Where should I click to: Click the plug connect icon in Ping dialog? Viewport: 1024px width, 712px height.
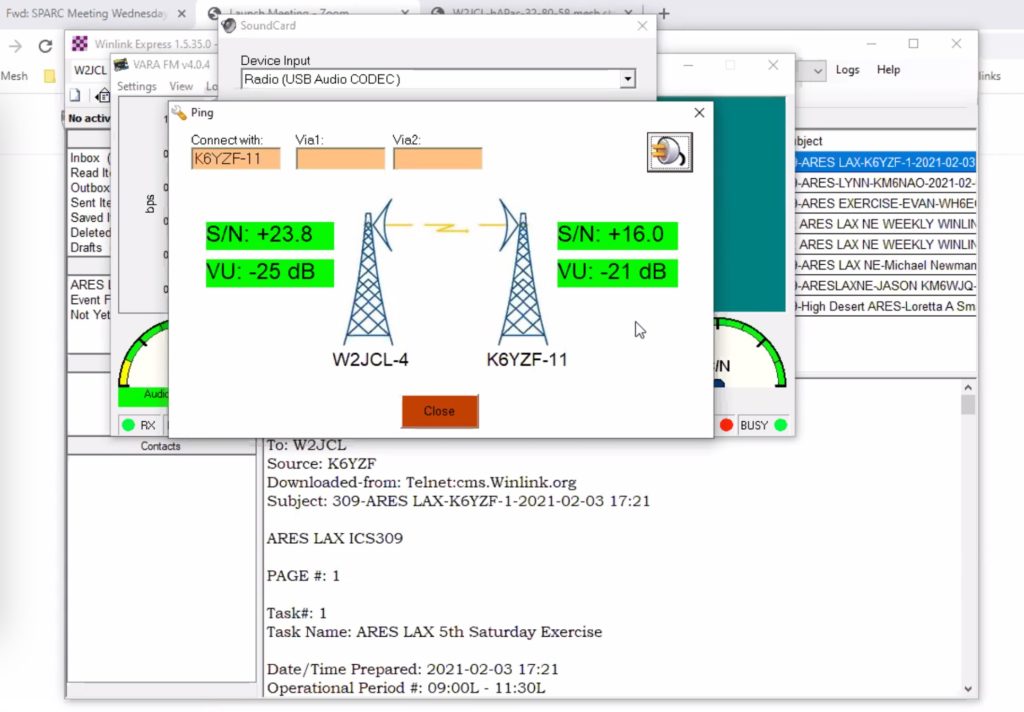pyautogui.click(x=669, y=152)
